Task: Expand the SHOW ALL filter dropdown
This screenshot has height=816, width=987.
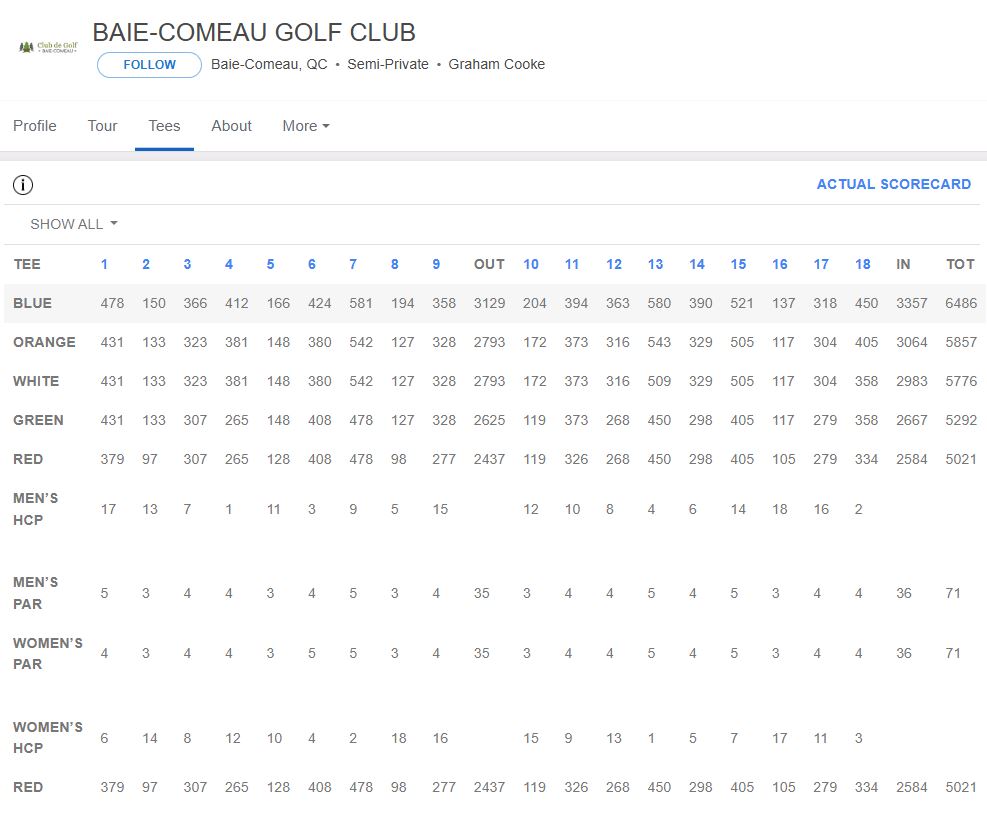Action: 74,224
